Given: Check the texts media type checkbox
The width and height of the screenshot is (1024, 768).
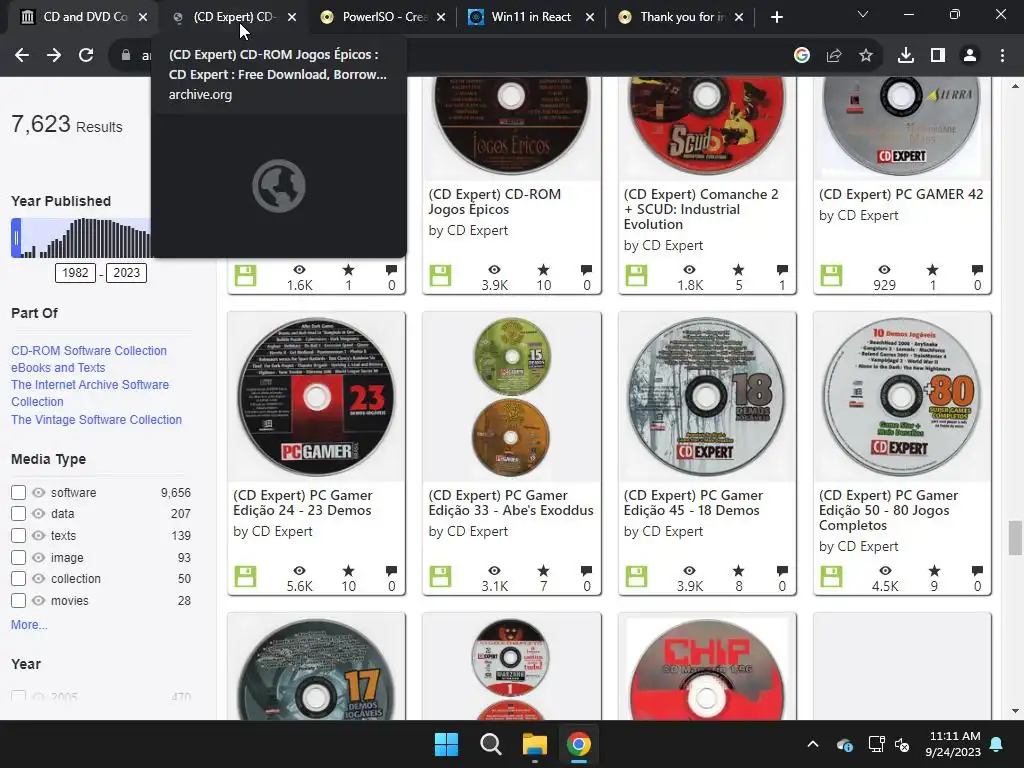Looking at the screenshot, I should click(x=18, y=536).
